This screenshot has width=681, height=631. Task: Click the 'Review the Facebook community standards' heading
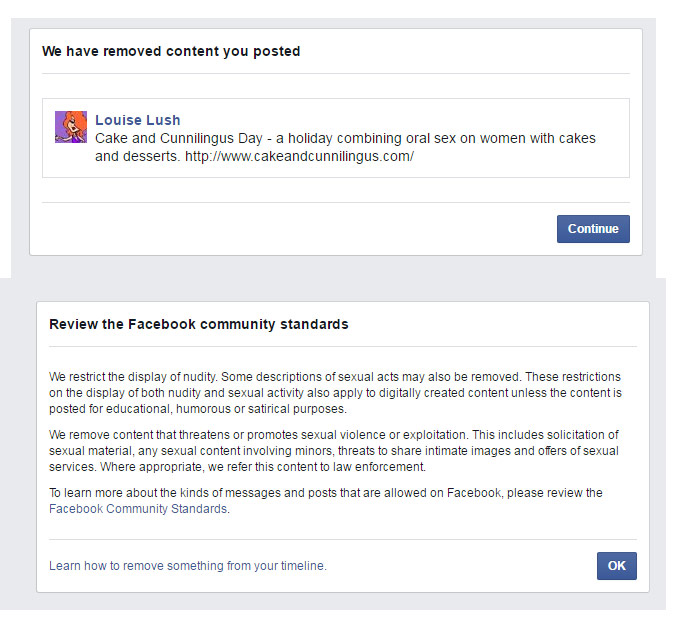[x=199, y=325]
